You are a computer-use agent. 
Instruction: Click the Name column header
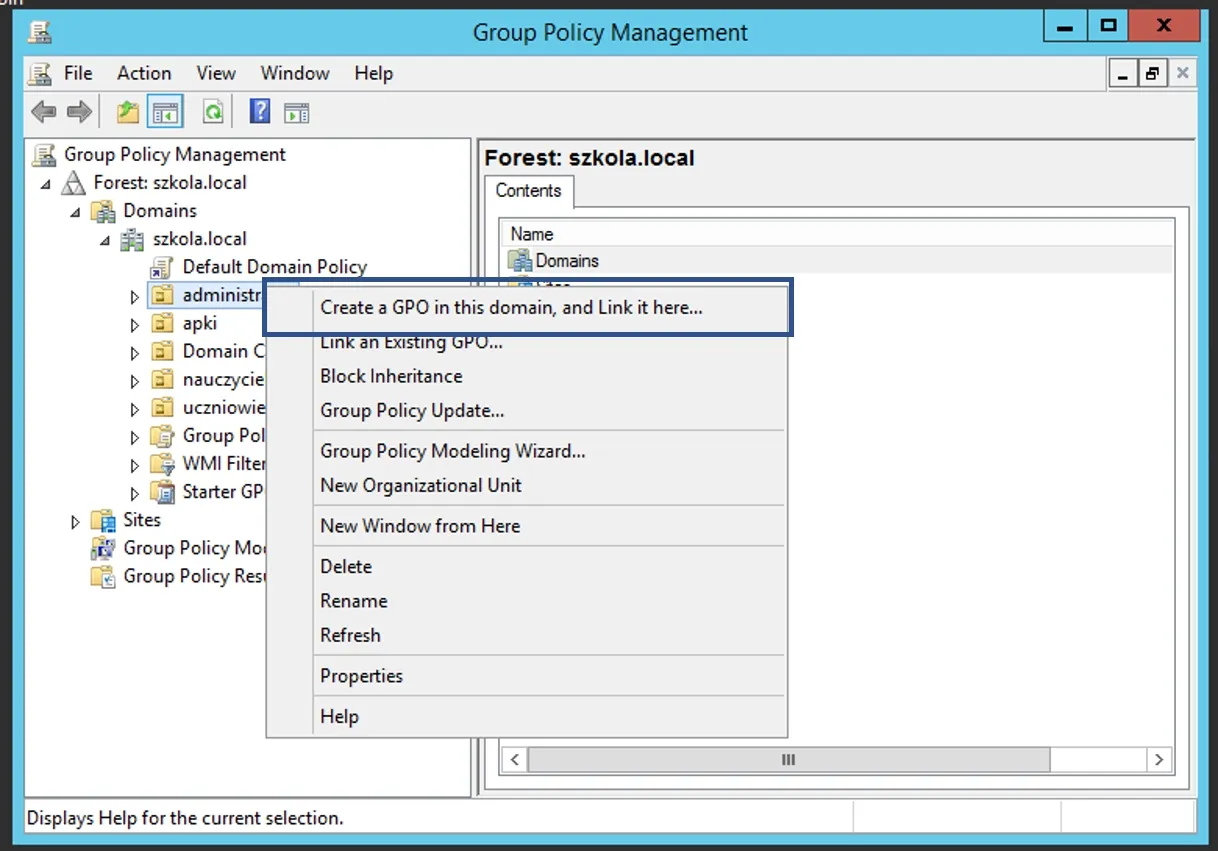pos(532,234)
